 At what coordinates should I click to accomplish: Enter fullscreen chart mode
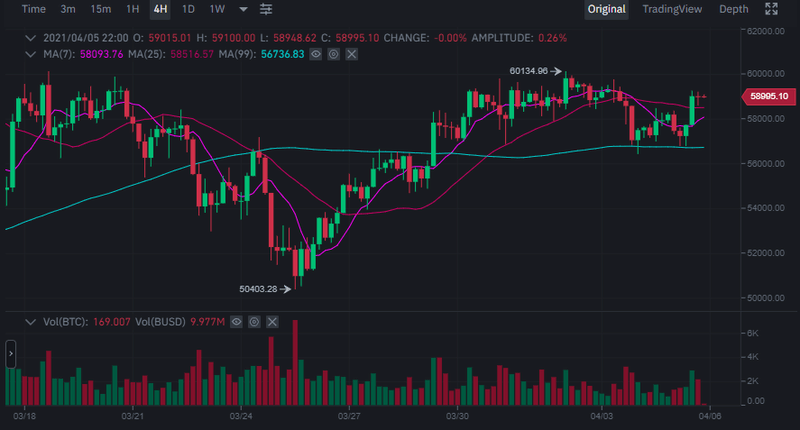pyautogui.click(x=771, y=9)
